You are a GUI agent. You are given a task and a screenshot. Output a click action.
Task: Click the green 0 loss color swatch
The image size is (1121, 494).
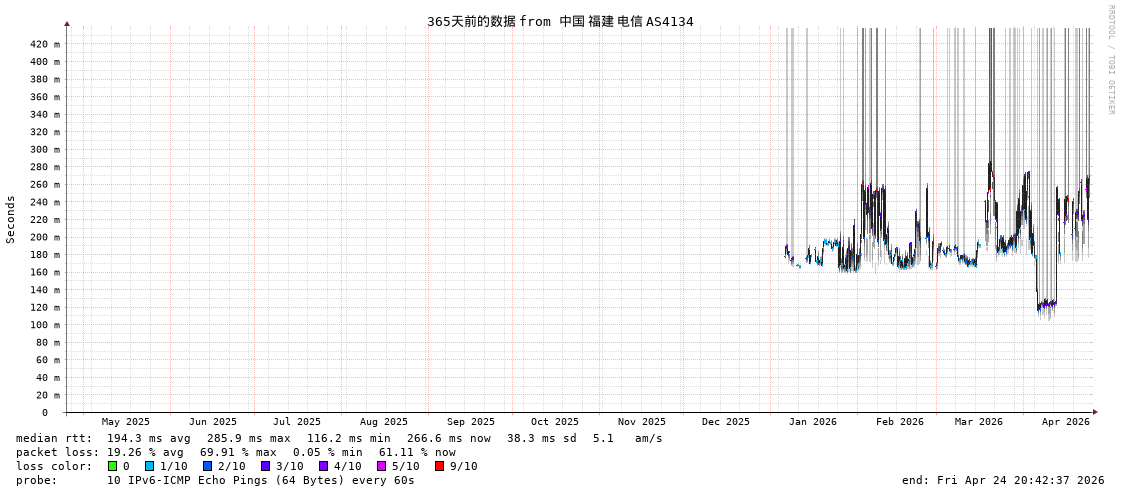[x=113, y=466]
